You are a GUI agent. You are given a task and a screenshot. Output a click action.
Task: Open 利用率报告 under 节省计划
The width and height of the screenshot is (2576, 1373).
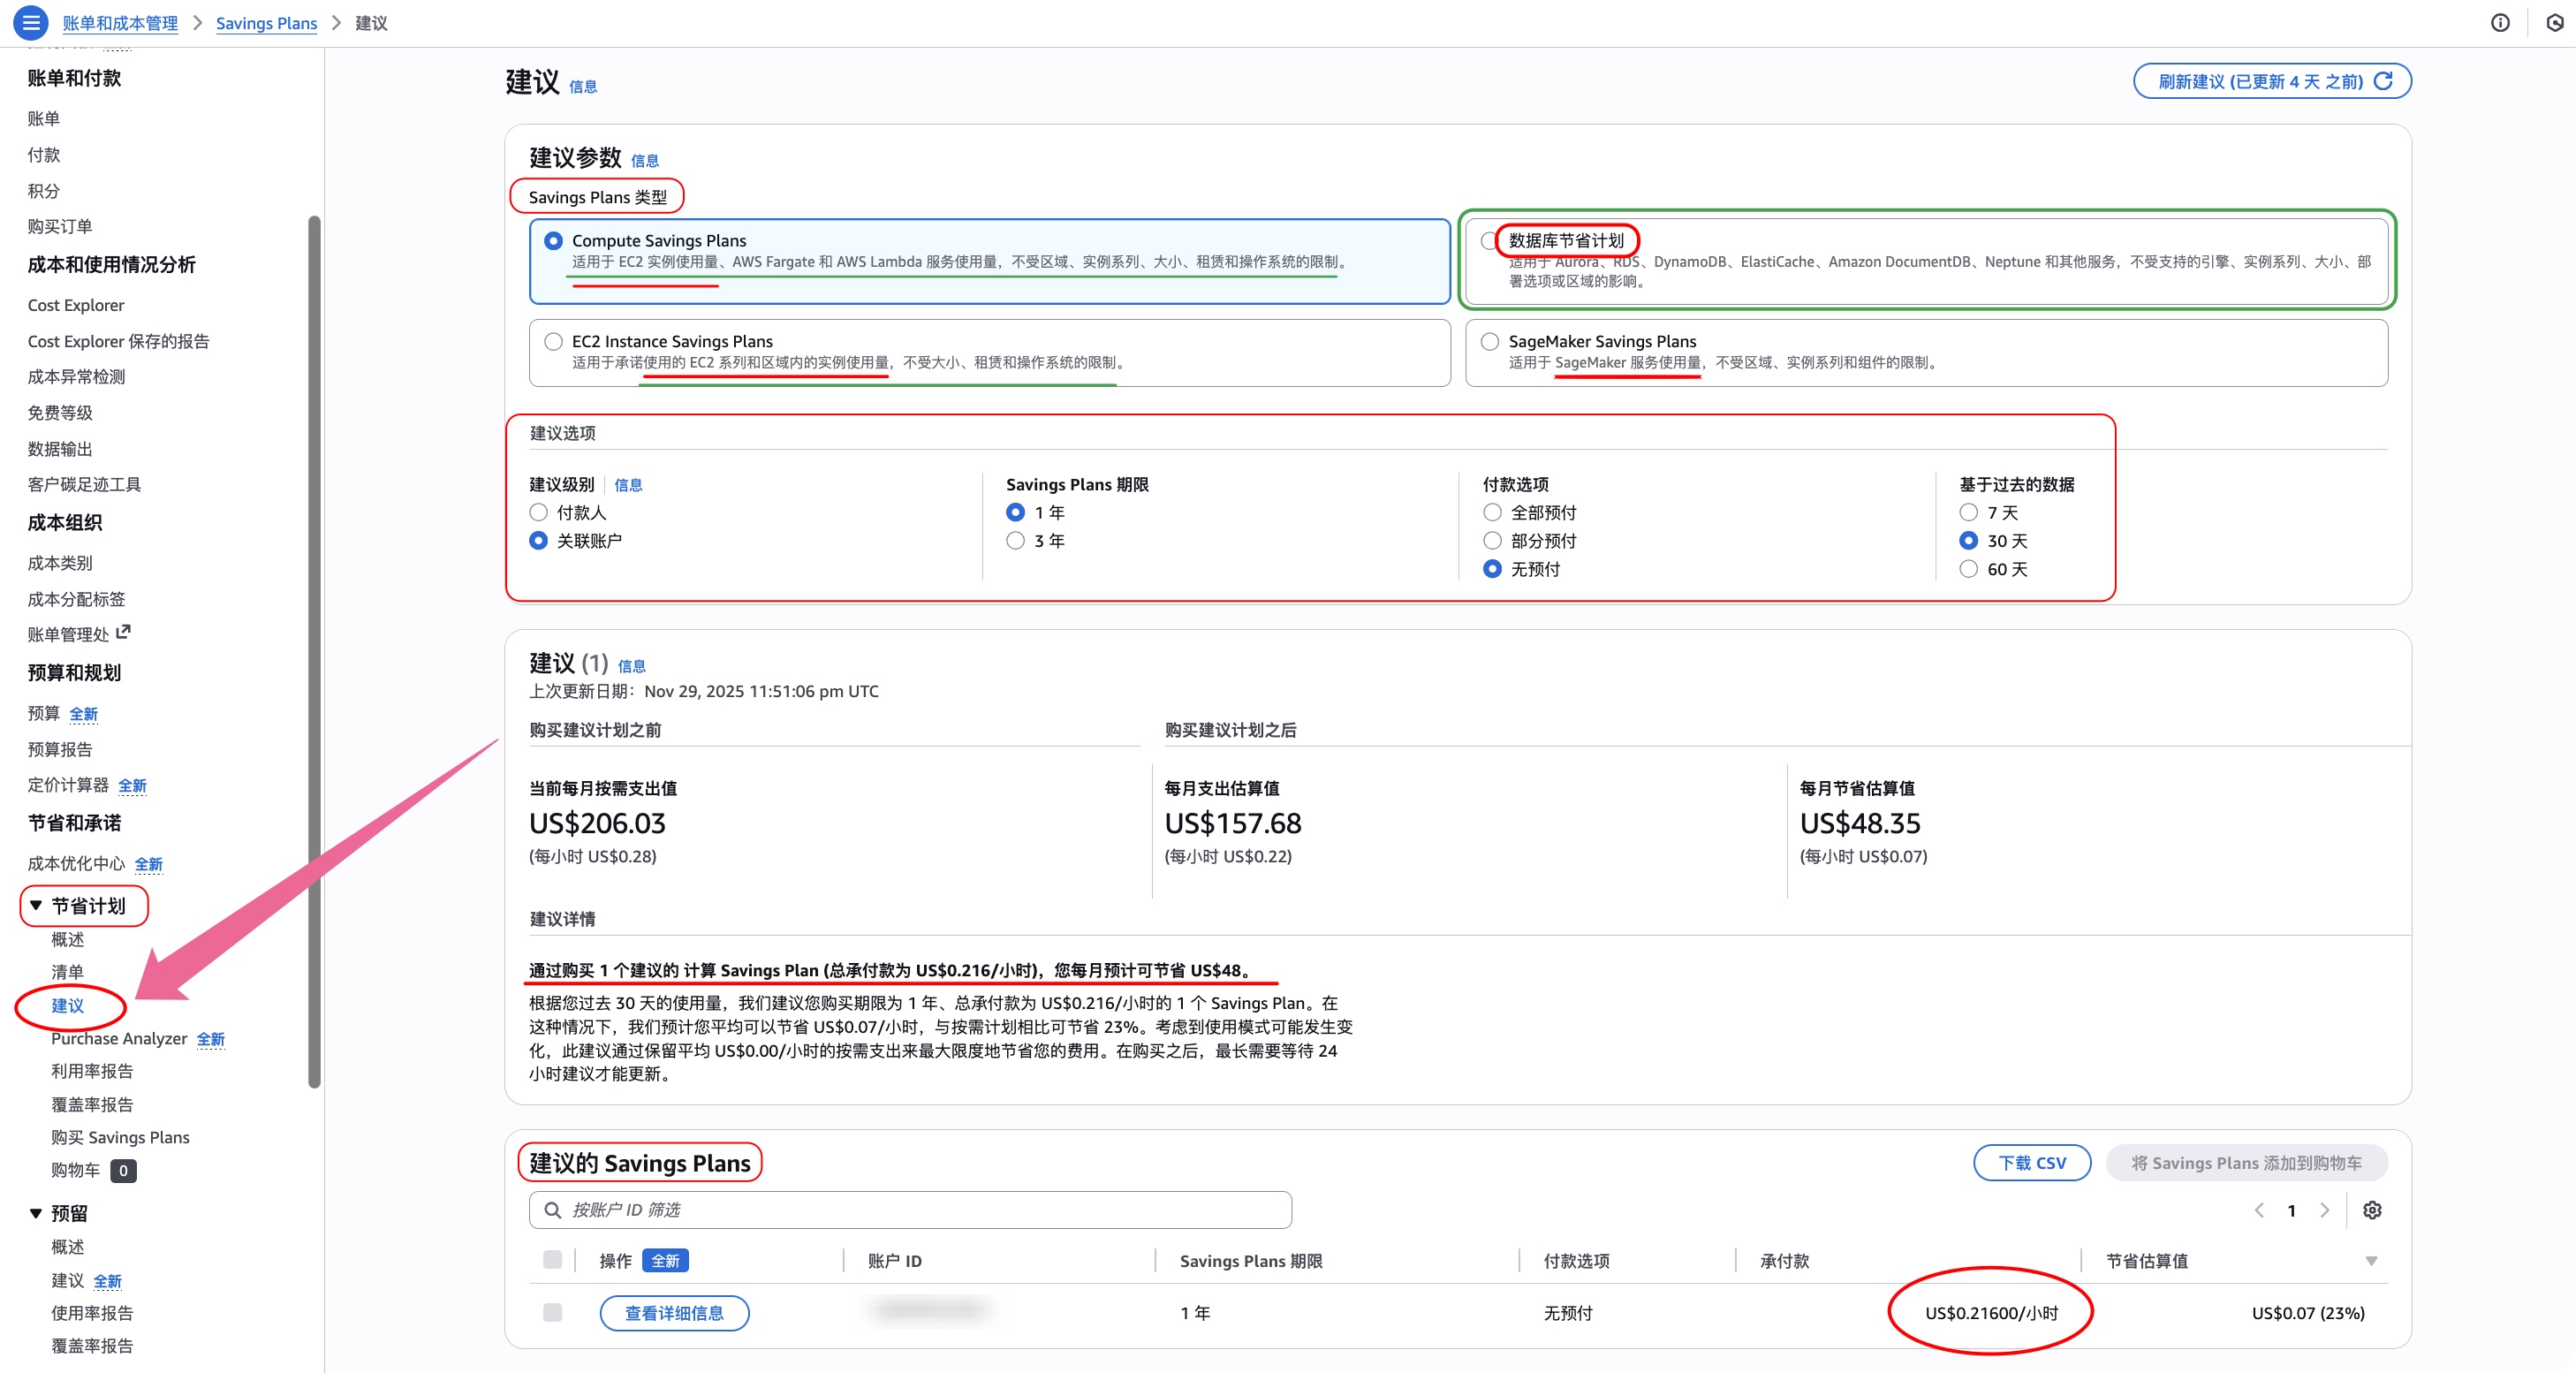tap(92, 1071)
